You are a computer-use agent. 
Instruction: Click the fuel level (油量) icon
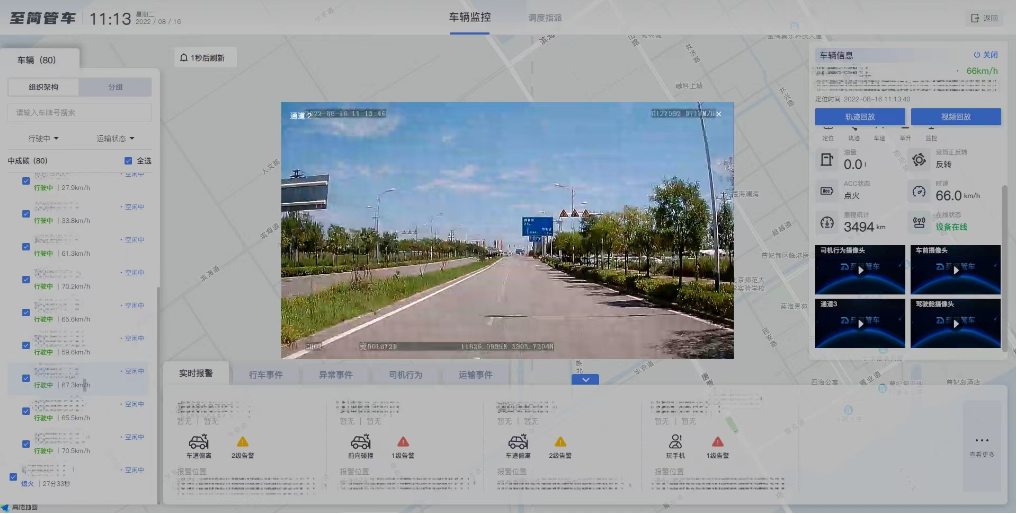click(x=827, y=160)
